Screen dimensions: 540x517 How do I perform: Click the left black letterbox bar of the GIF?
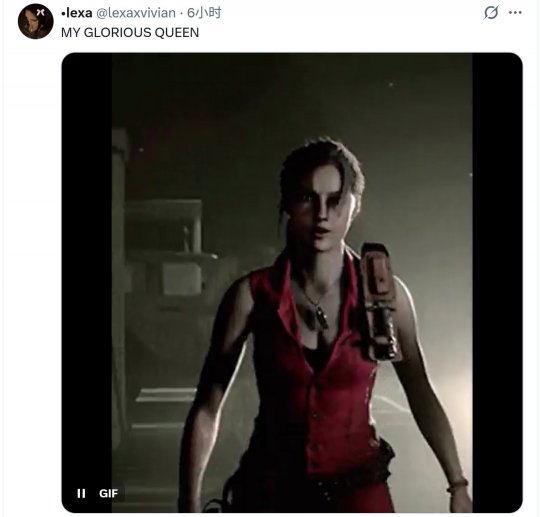(x=86, y=282)
